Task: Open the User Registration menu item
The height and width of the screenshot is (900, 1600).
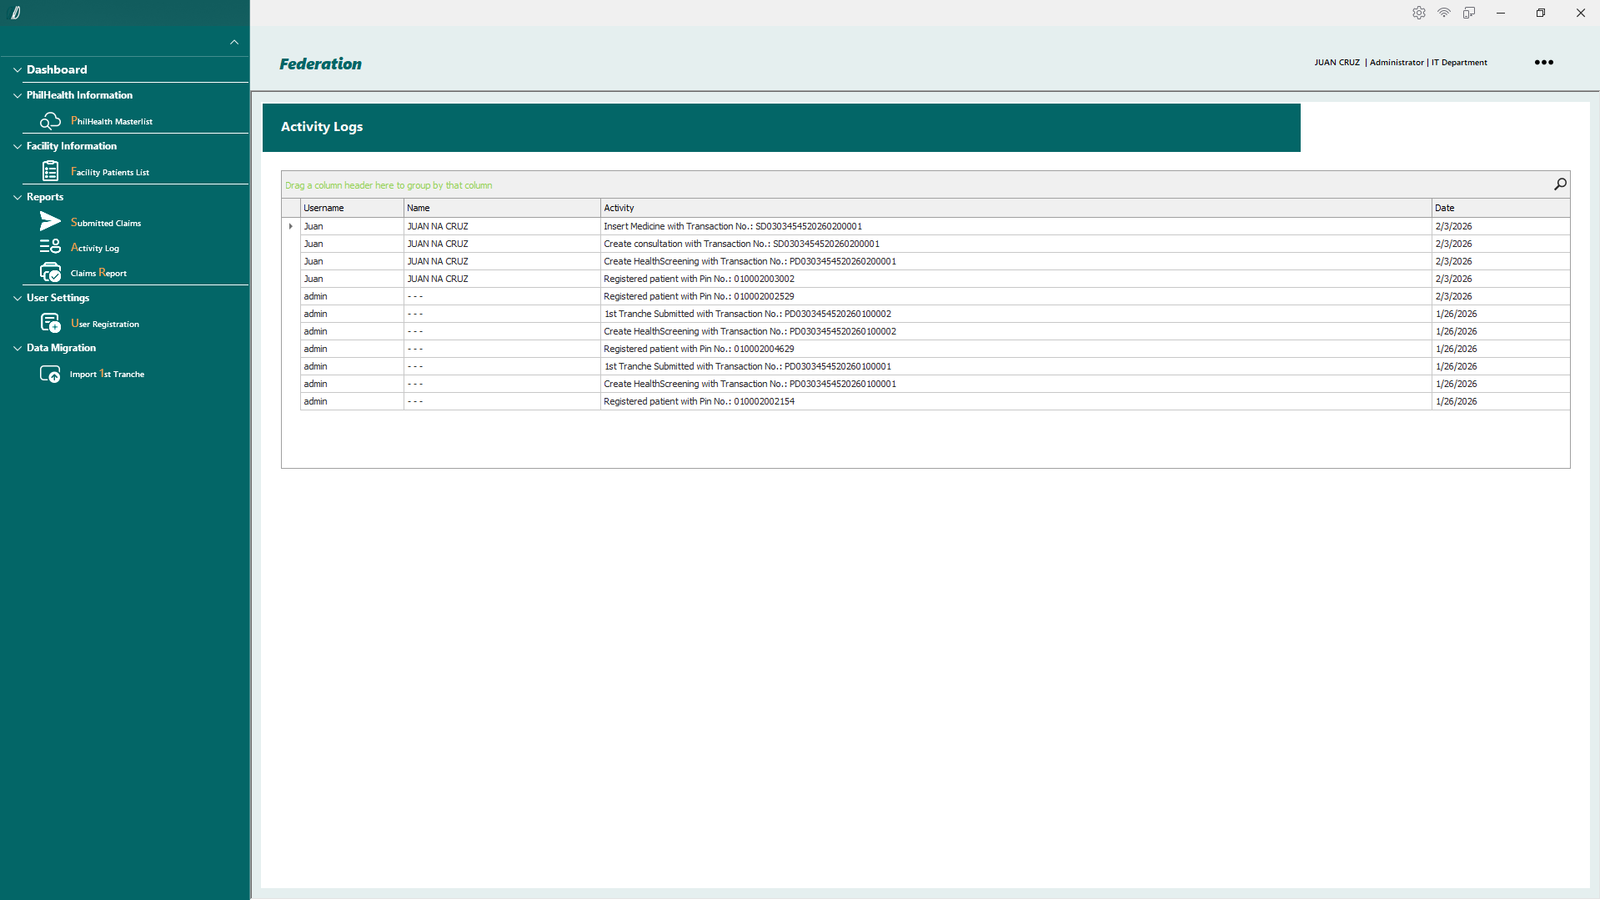Action: [105, 324]
